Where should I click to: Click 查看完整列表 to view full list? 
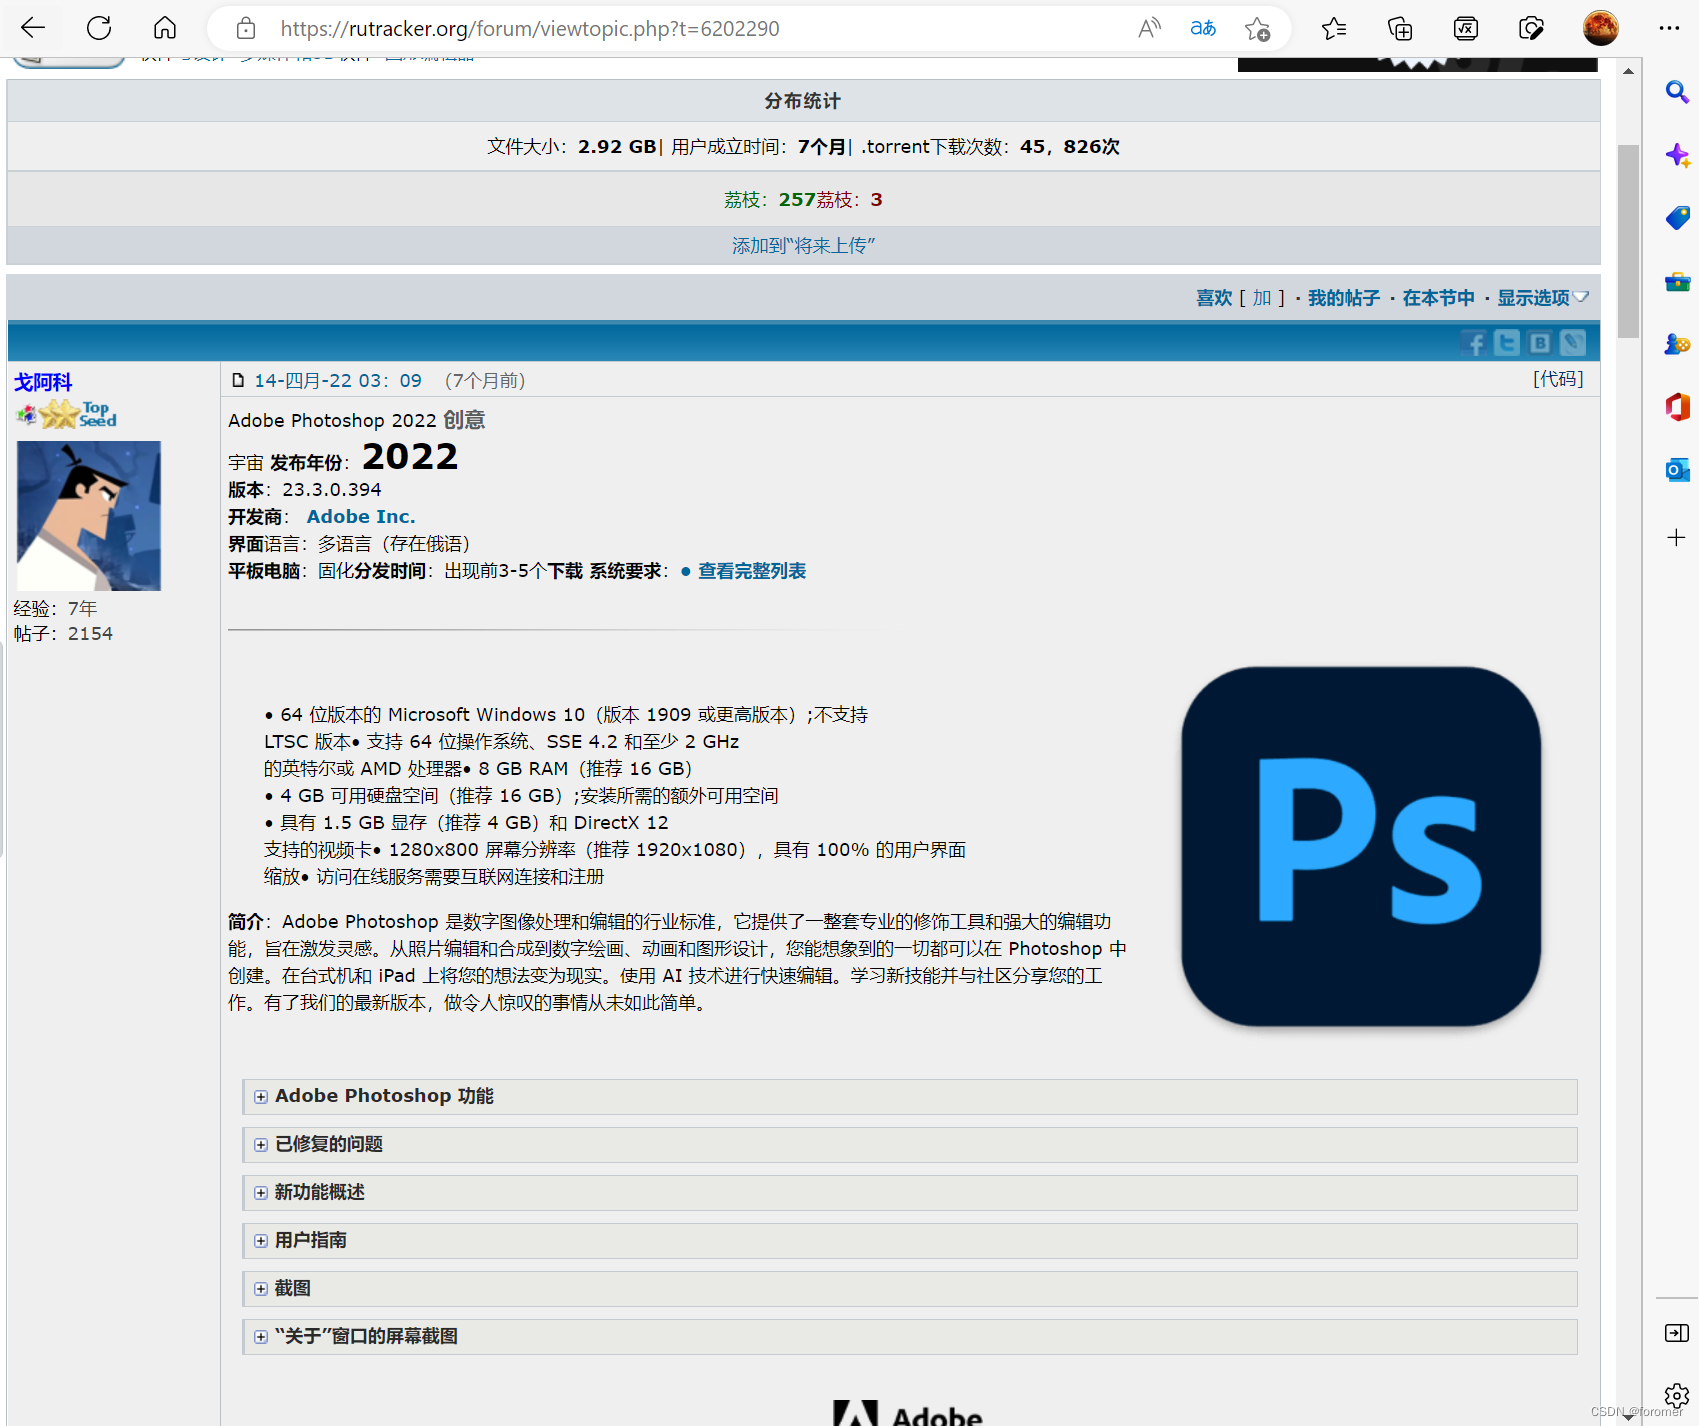tap(750, 571)
